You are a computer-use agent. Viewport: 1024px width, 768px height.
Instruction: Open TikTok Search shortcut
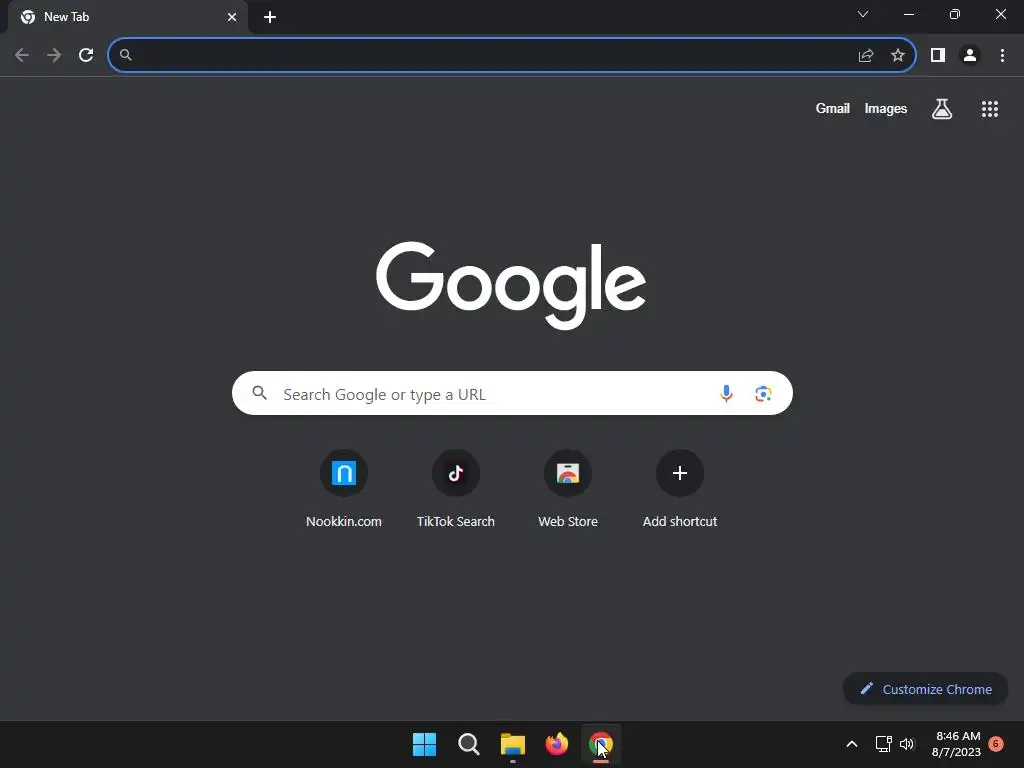[x=456, y=488]
